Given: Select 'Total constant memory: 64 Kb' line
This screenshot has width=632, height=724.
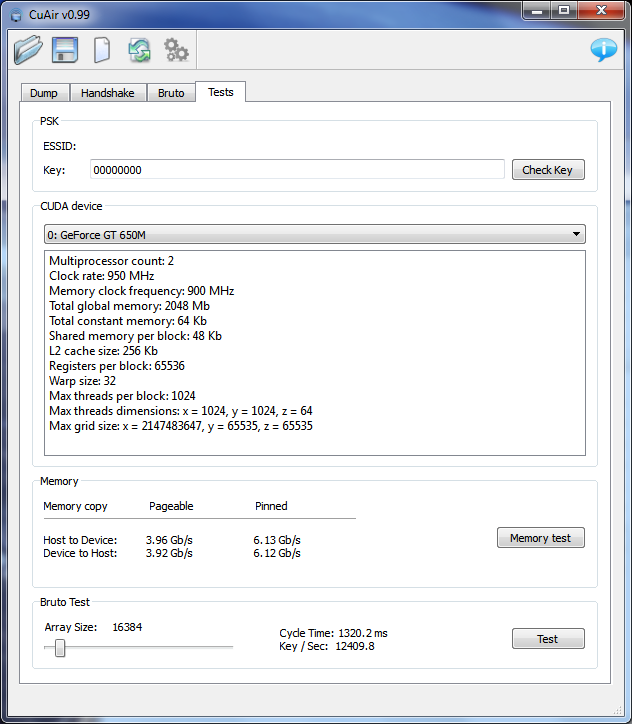Looking at the screenshot, I should point(128,321).
